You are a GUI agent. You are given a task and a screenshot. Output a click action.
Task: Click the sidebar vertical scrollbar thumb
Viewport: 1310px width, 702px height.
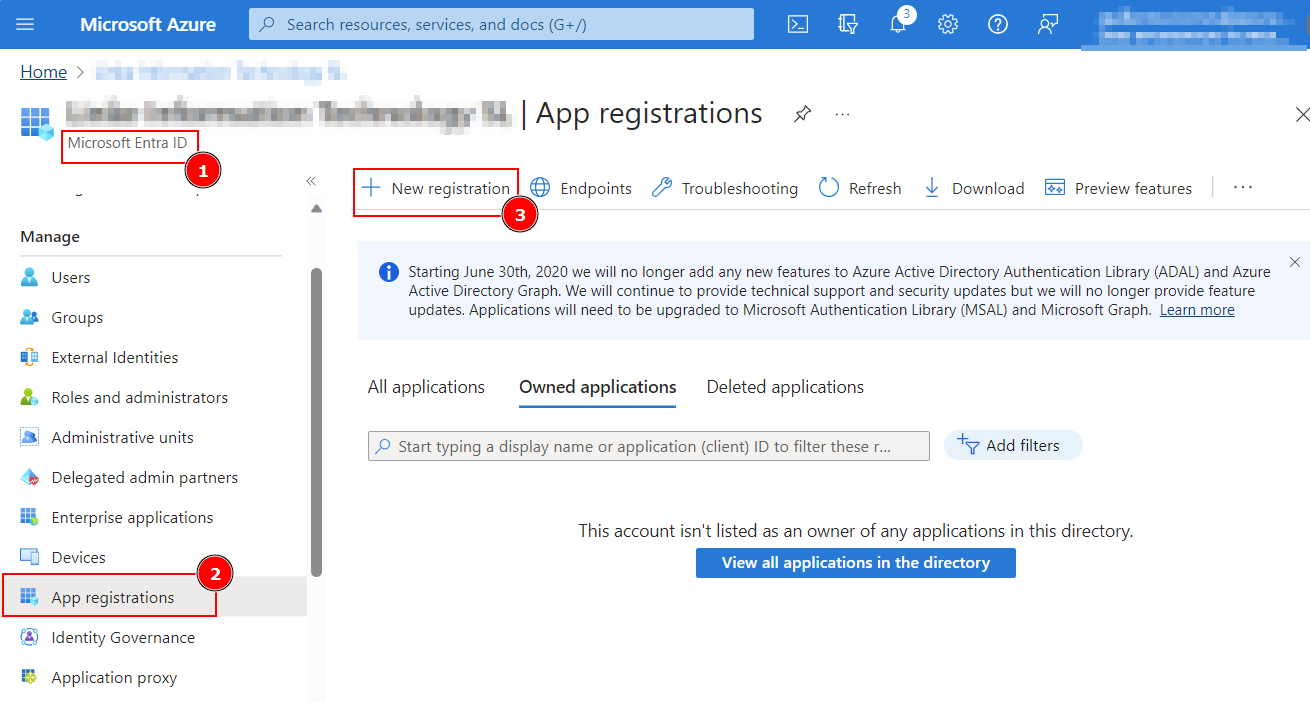[317, 422]
